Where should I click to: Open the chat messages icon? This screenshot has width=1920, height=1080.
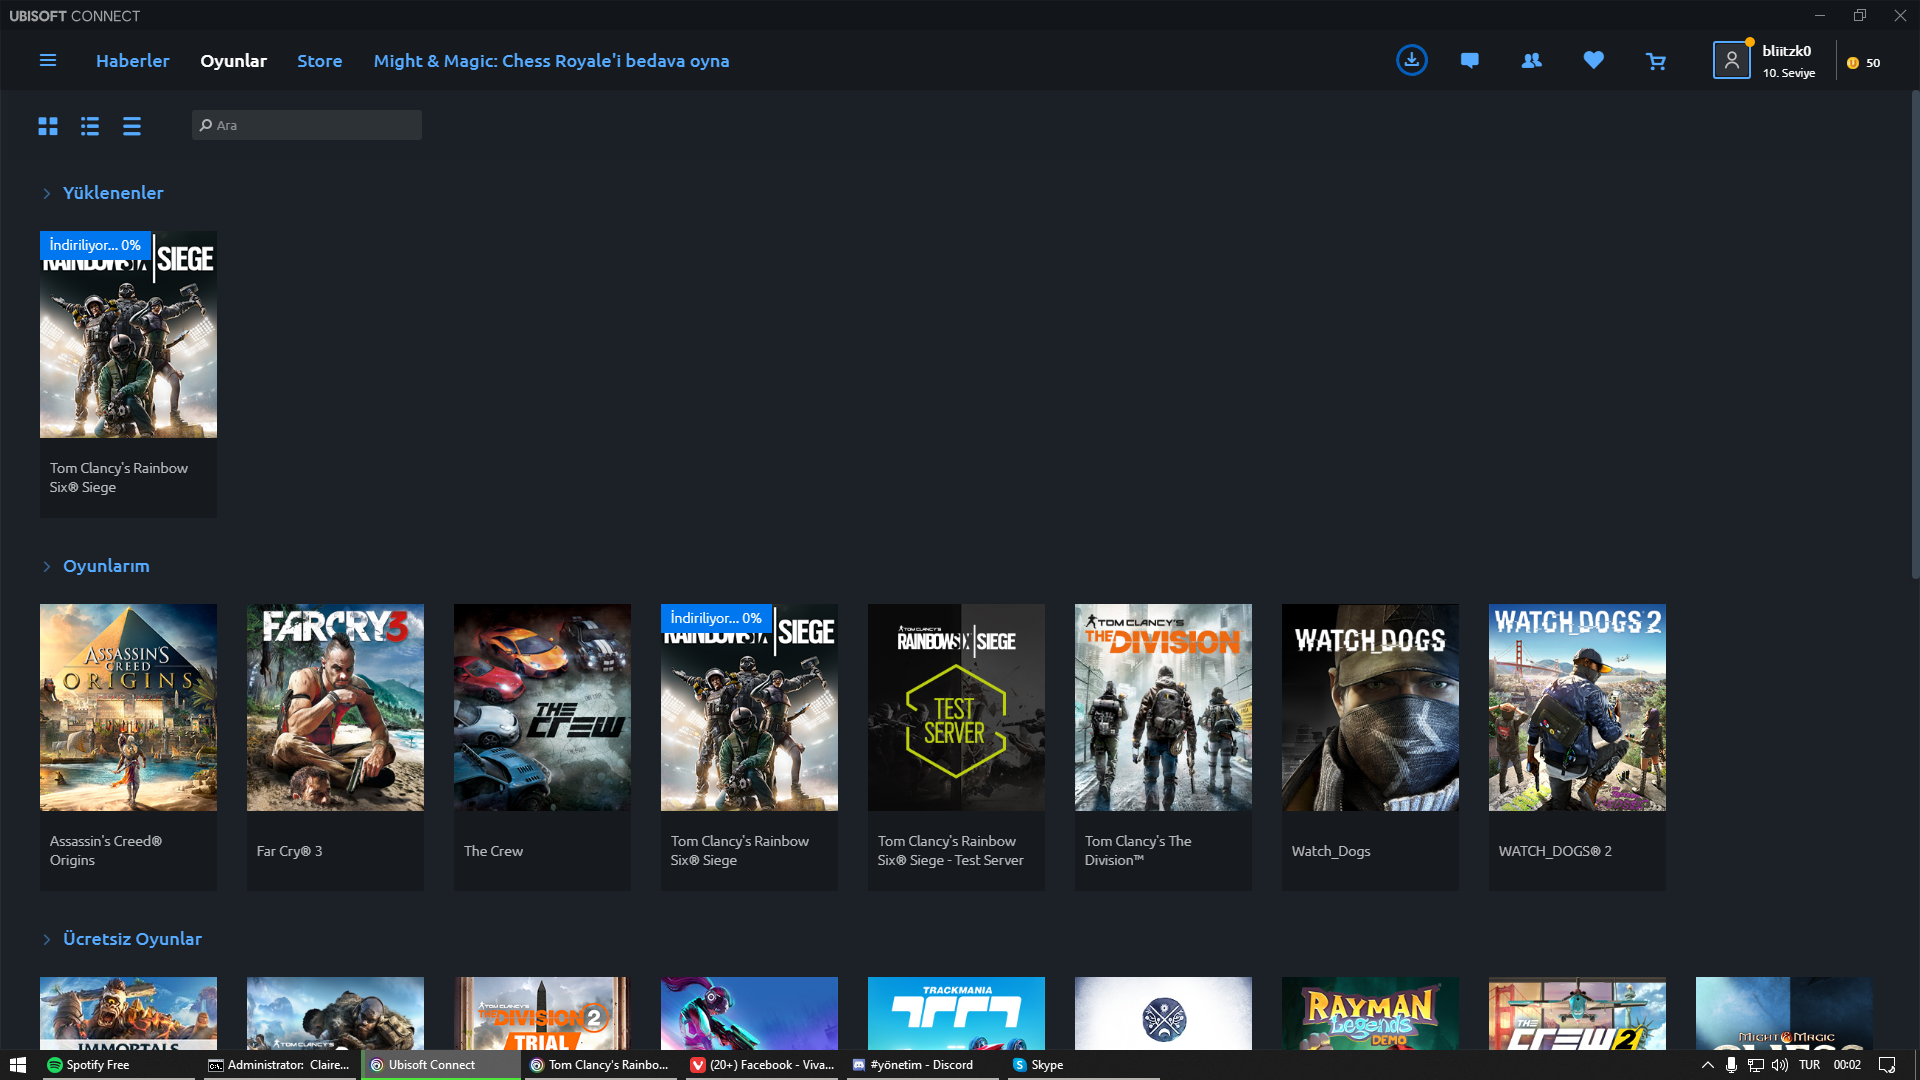pos(1469,61)
